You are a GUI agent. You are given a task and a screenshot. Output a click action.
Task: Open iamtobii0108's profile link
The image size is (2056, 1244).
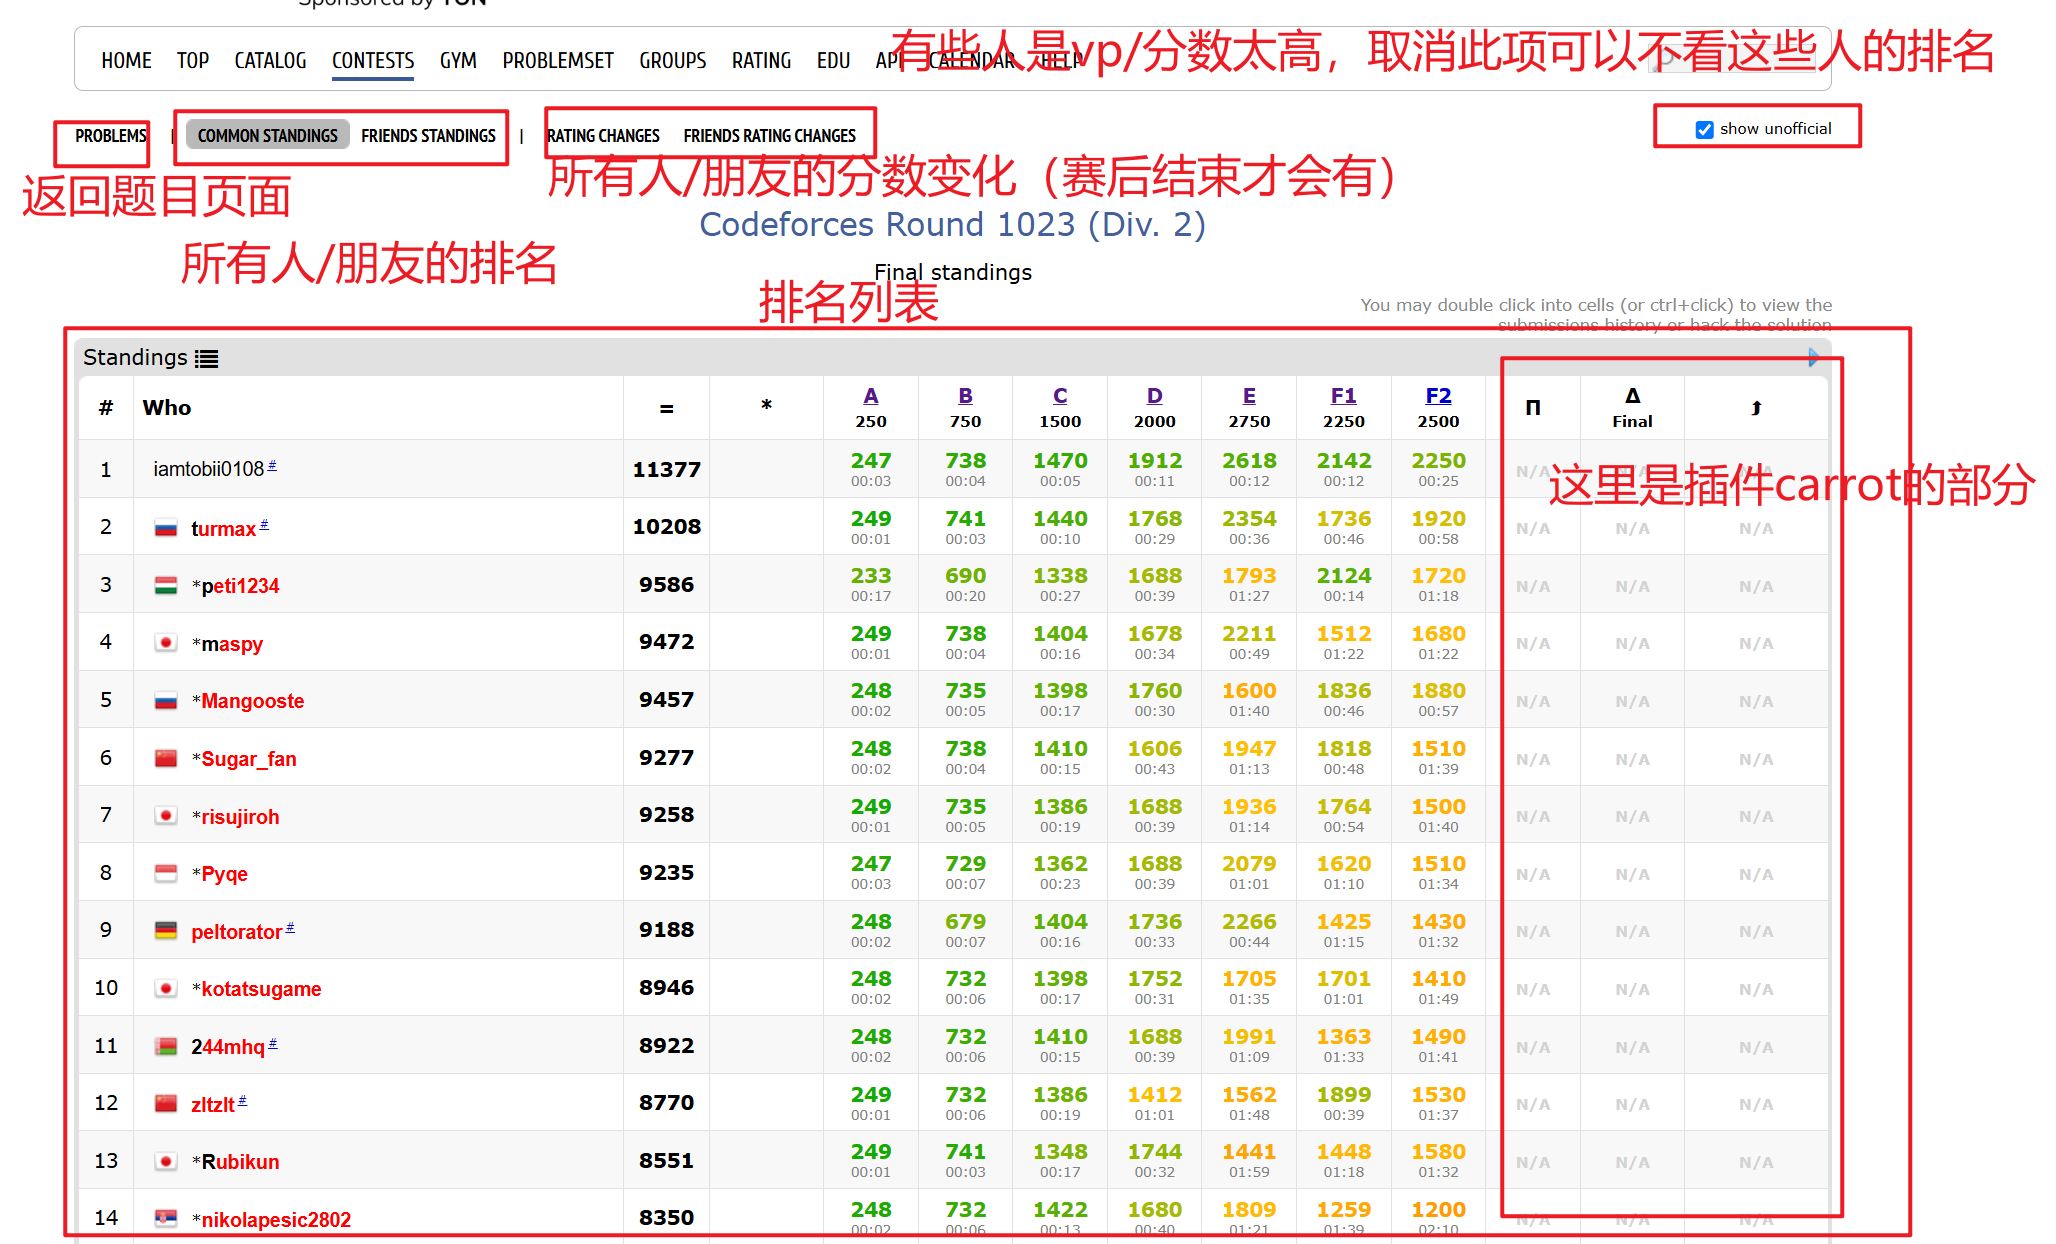pos(207,468)
